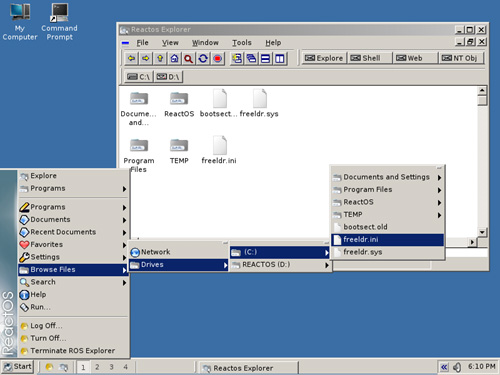This screenshot has width=500, height=375.
Task: Open the Help menu in Reactos Explorer
Action: 273,43
